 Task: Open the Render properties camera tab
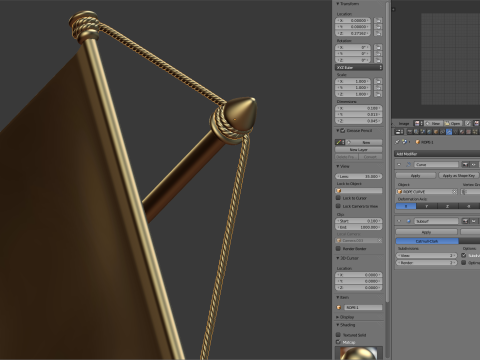pos(410,132)
